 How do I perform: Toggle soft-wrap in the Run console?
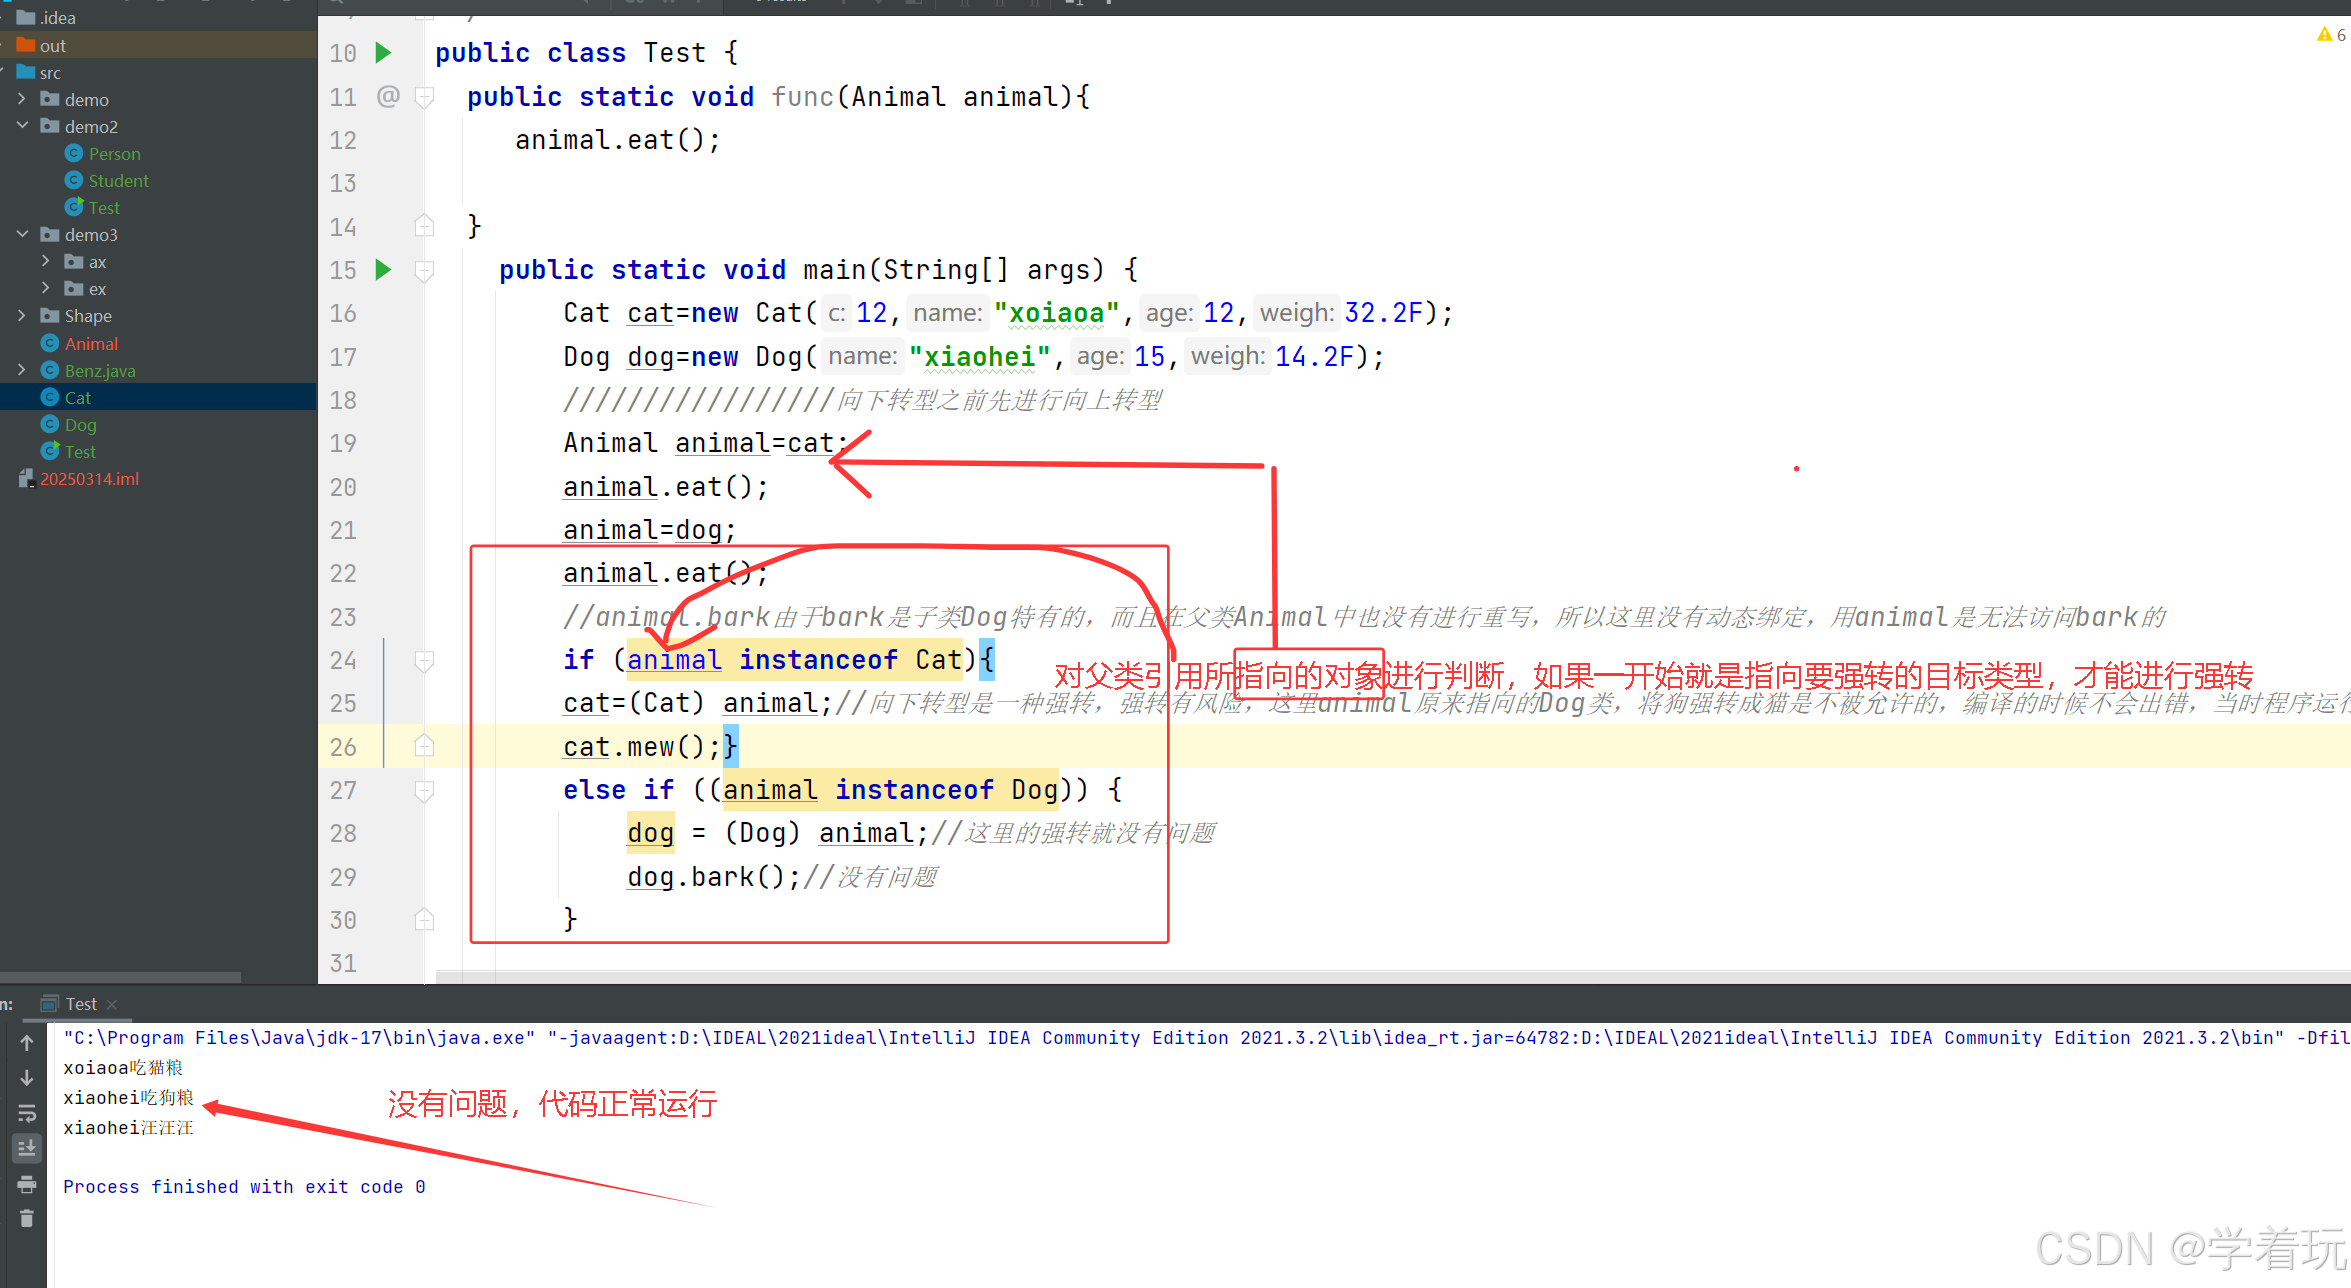click(27, 1113)
